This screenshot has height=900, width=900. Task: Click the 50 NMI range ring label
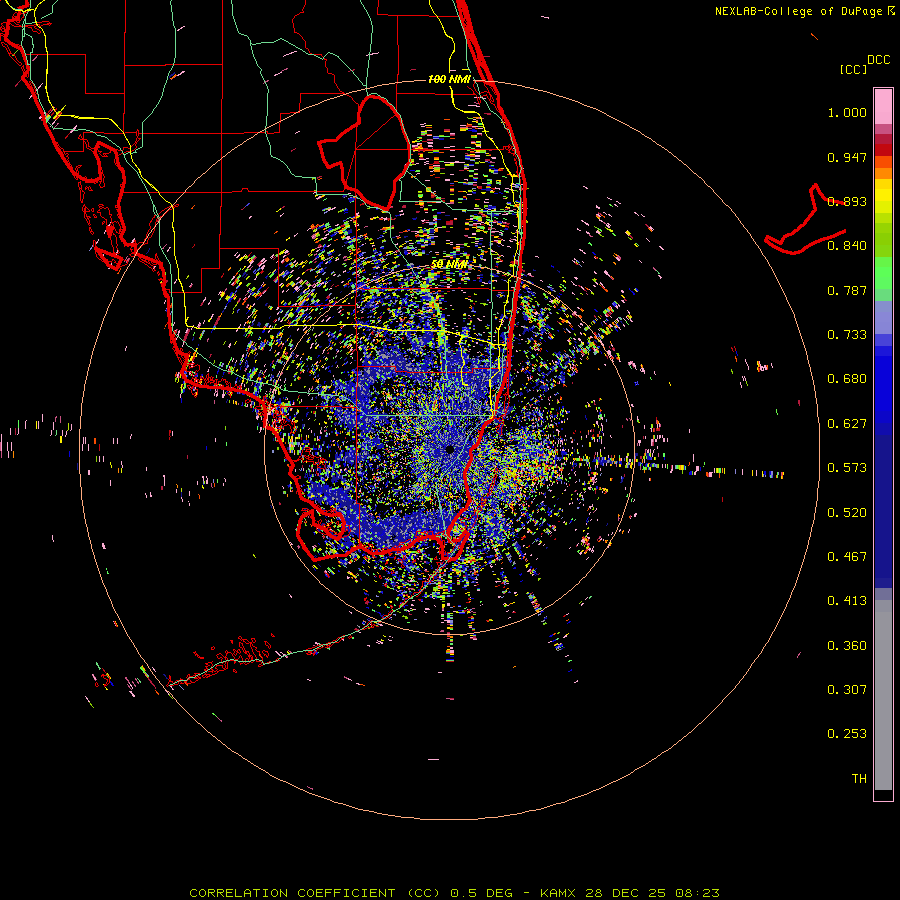pos(449,264)
